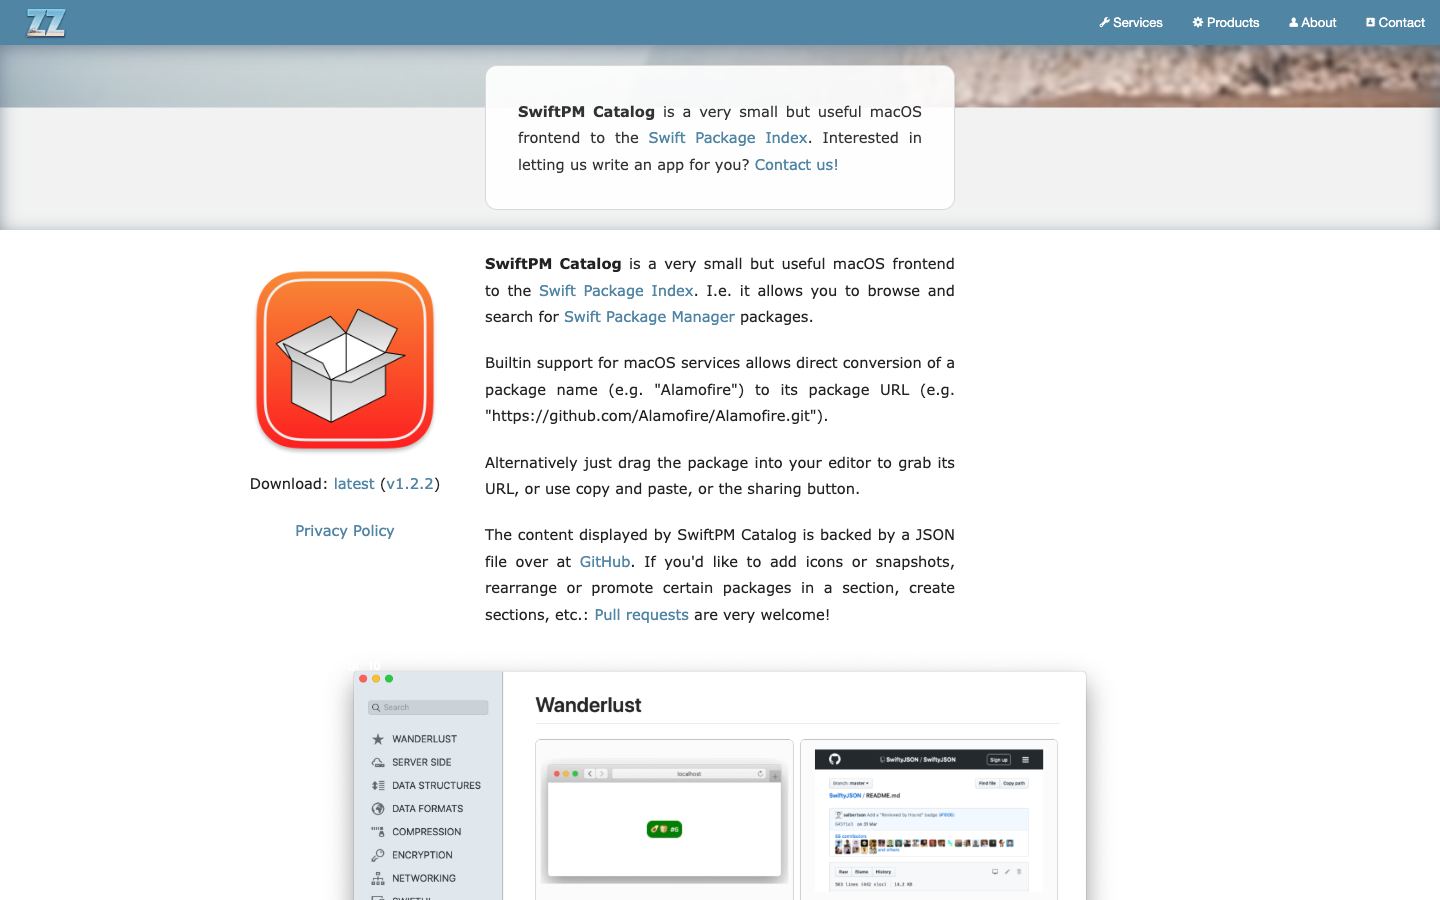
Task: Select the Server Side cloud icon
Action: [378, 762]
